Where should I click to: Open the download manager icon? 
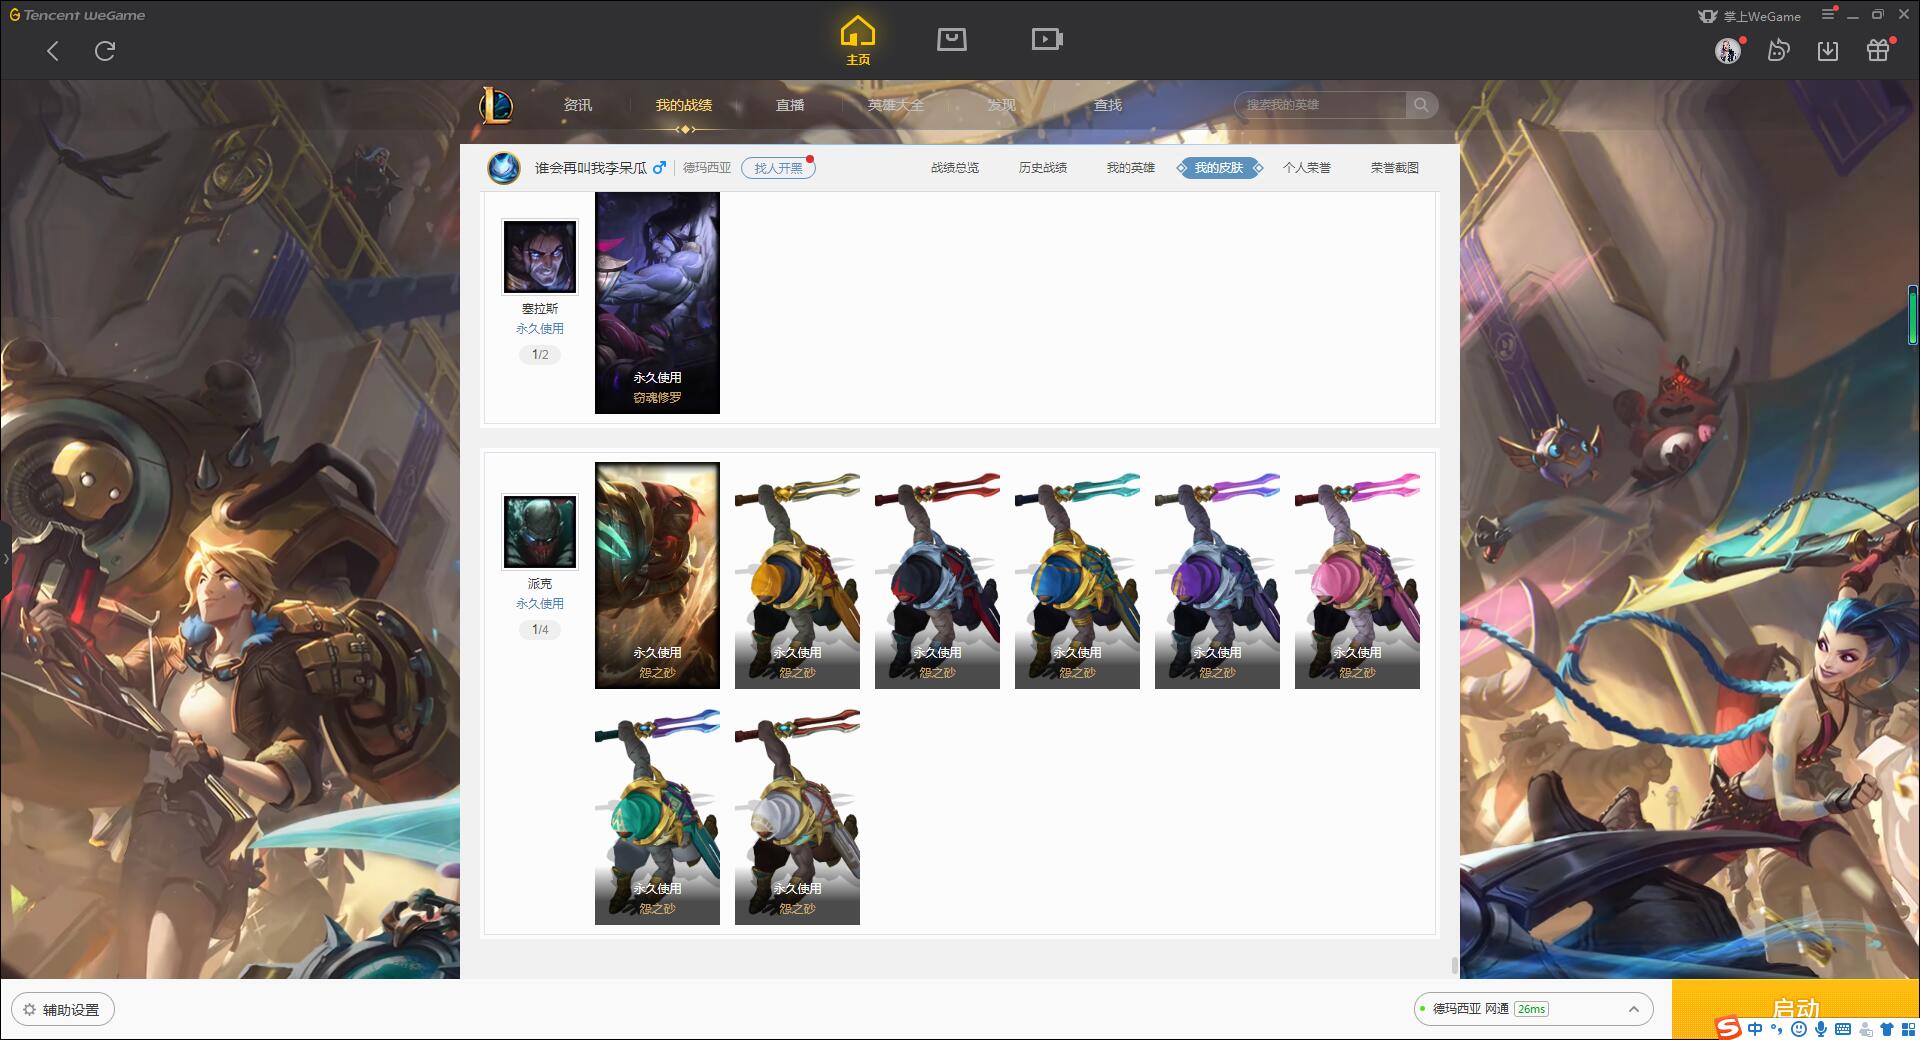1828,50
